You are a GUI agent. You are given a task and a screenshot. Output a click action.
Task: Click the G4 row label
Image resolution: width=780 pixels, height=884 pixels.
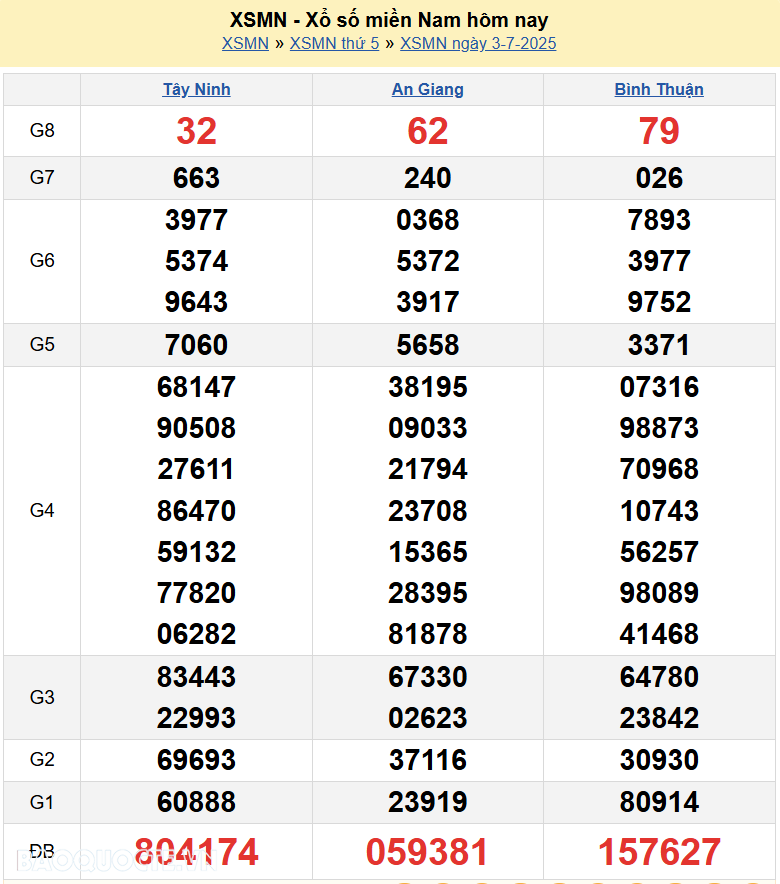pos(42,511)
